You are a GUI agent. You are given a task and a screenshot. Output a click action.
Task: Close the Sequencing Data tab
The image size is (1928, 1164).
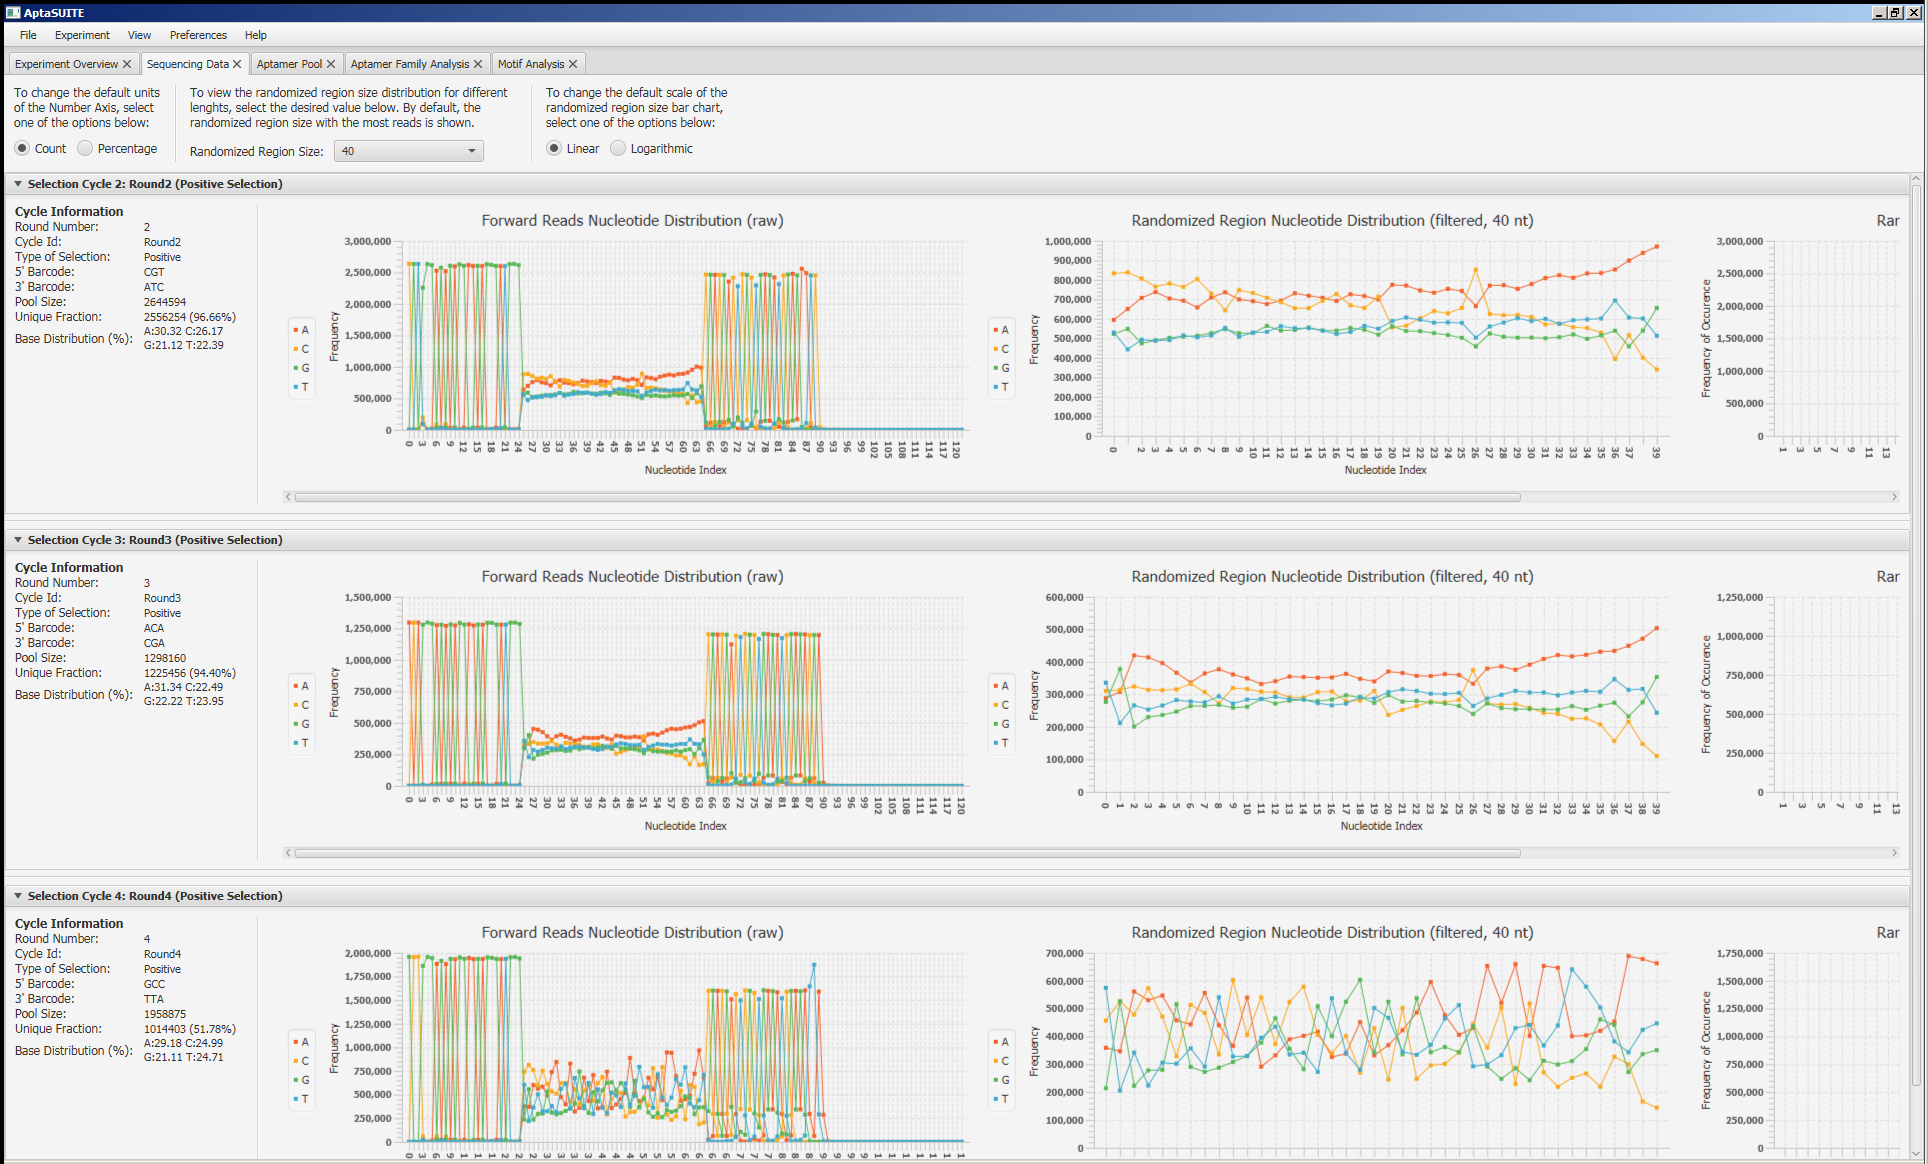click(x=237, y=64)
